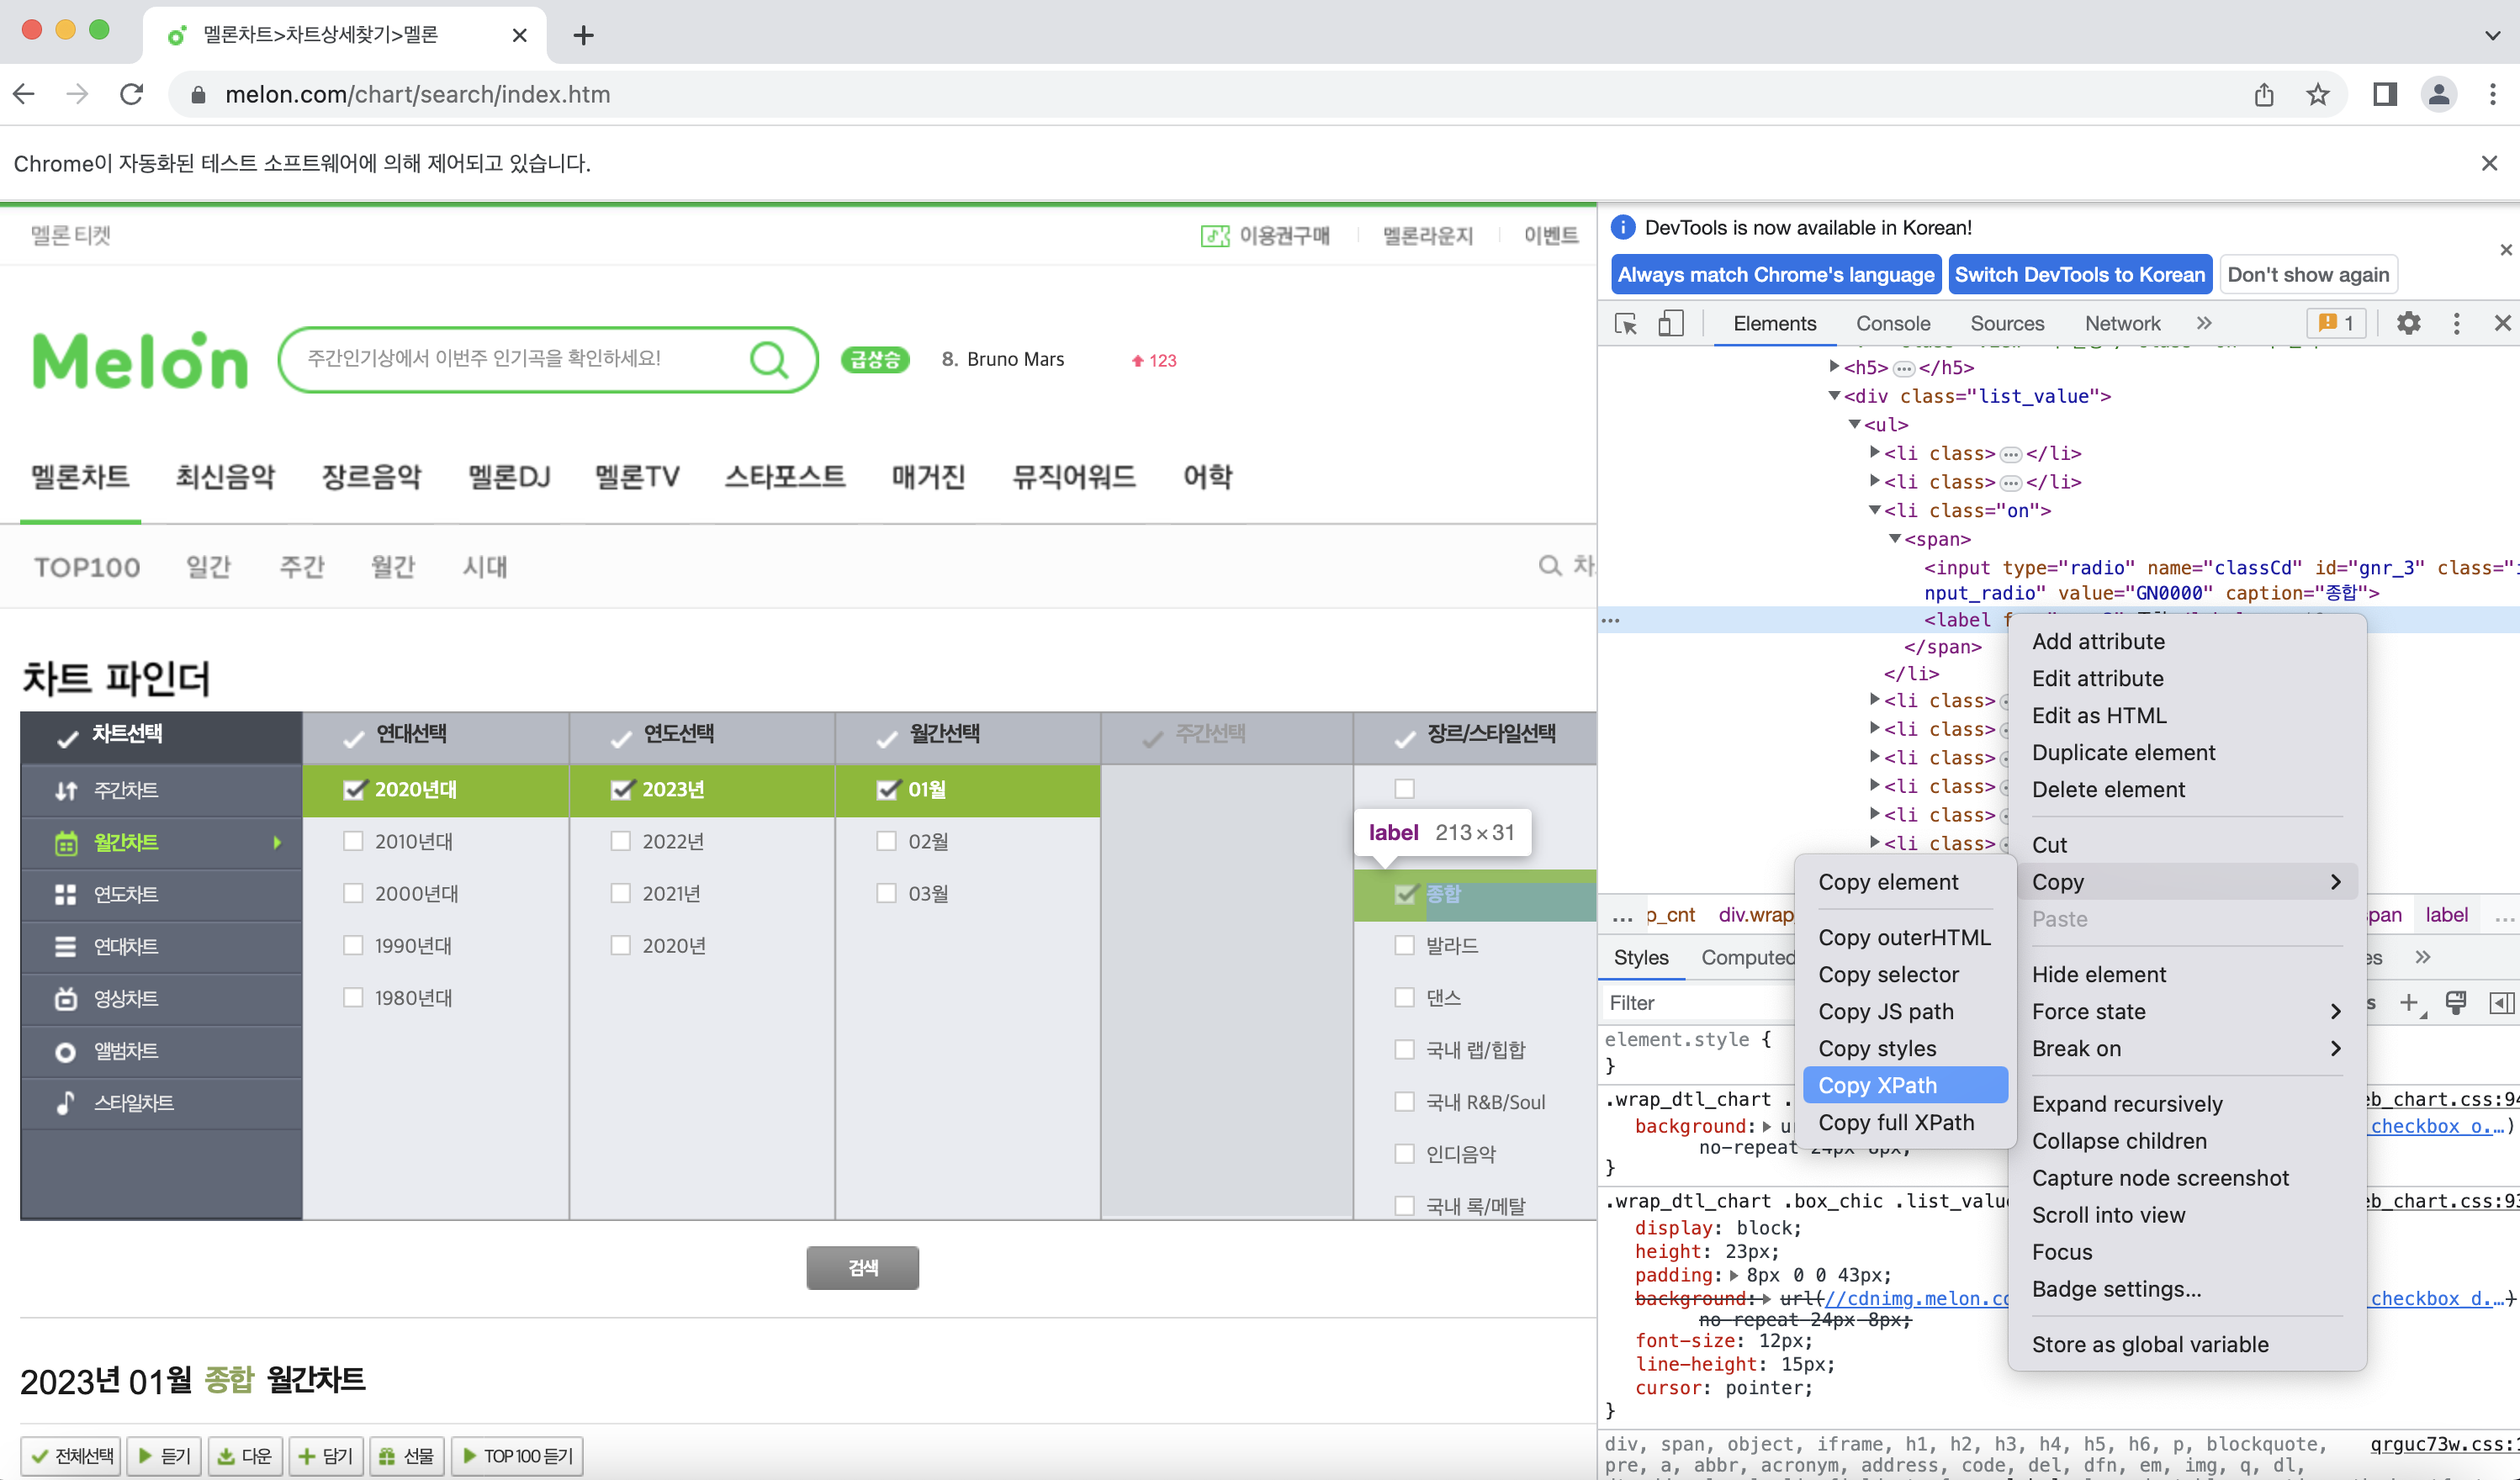The image size is (2520, 1480).
Task: Check the 2010년대 decade checkbox
Action: coord(353,841)
